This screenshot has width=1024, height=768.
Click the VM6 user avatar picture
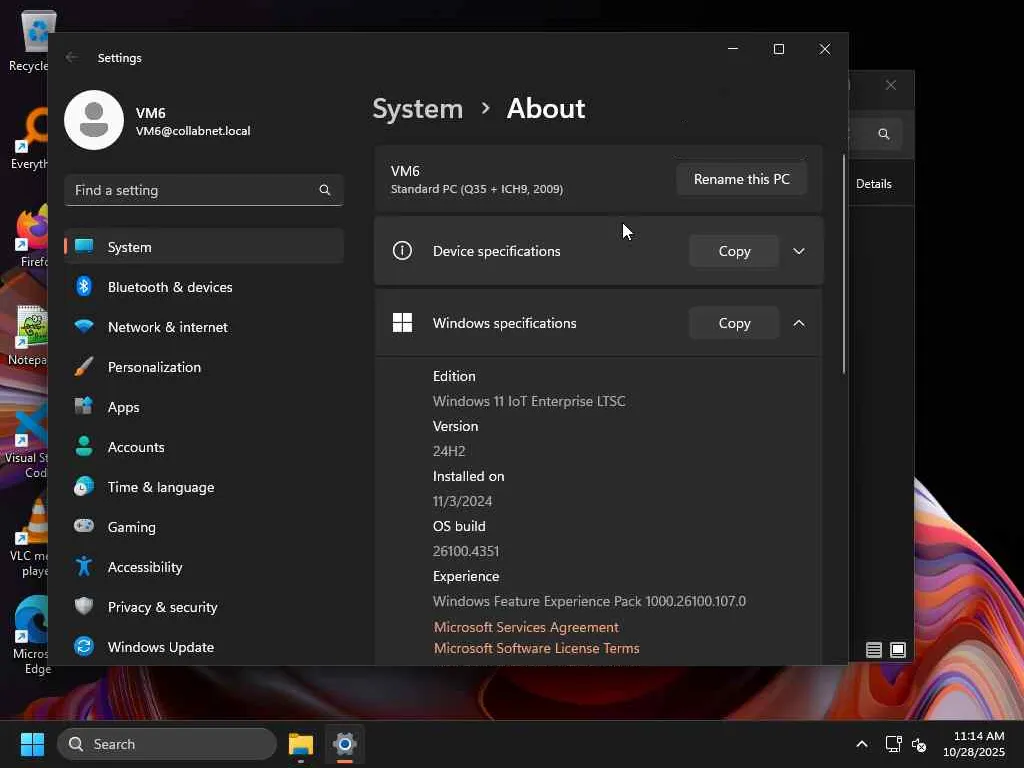click(x=94, y=120)
